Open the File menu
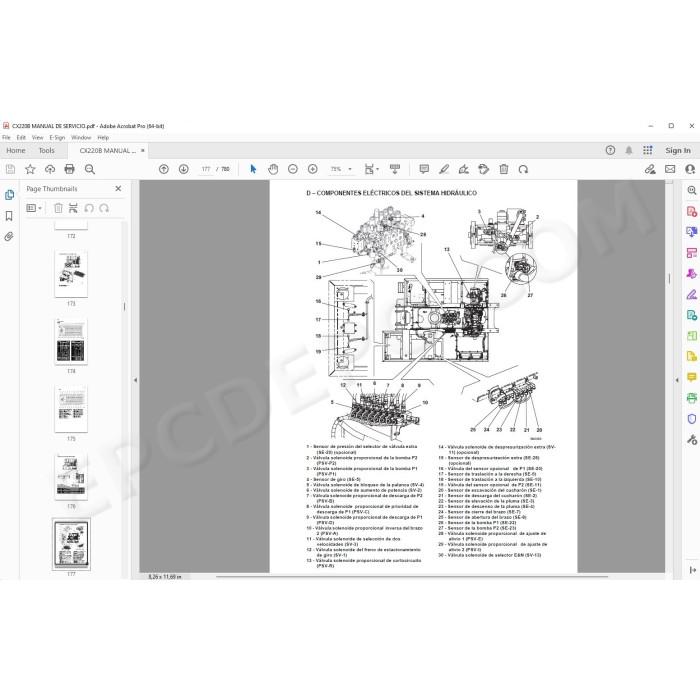 pos(6,138)
